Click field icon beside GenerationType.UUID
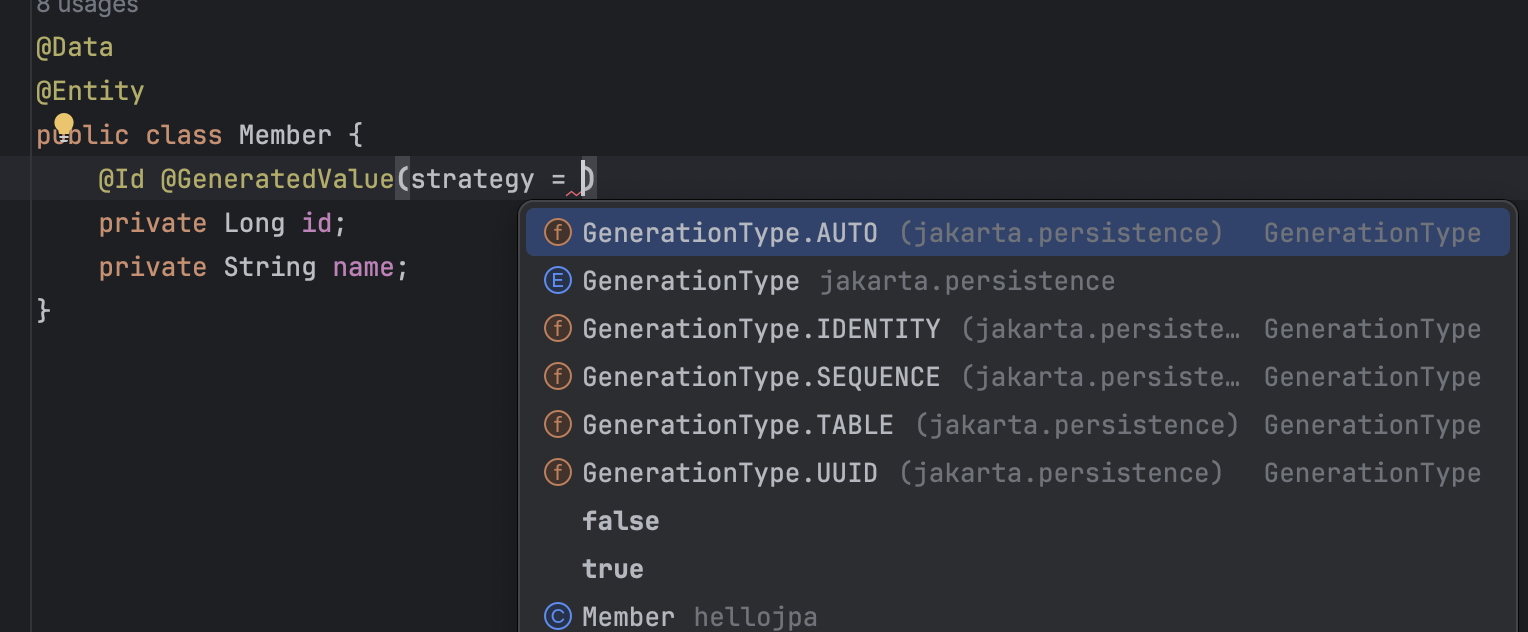1528x632 pixels. pos(557,473)
